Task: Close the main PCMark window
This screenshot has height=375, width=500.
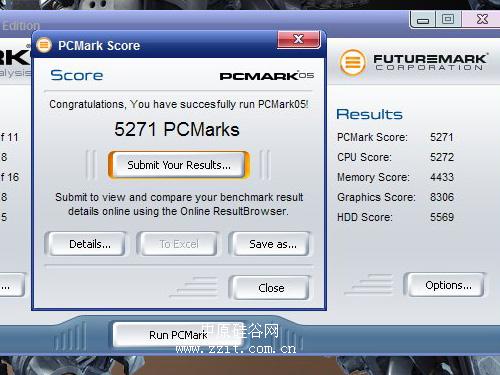Action: 482,19
